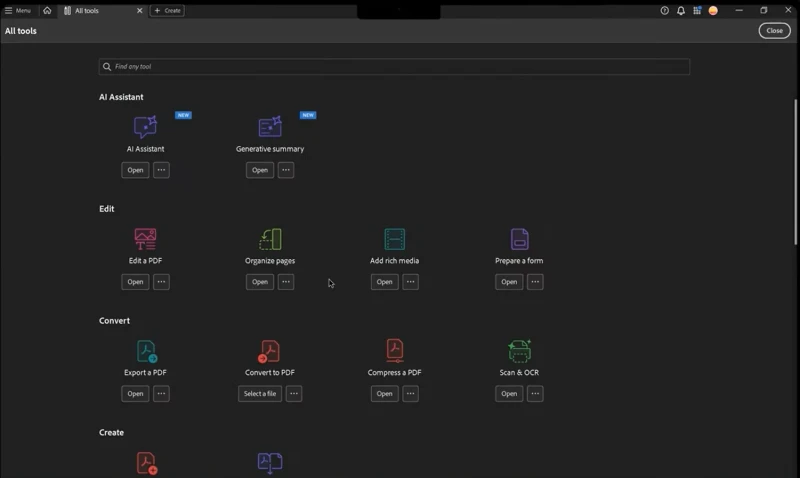
Task: Click Close button for All tools panel
Action: (774, 31)
